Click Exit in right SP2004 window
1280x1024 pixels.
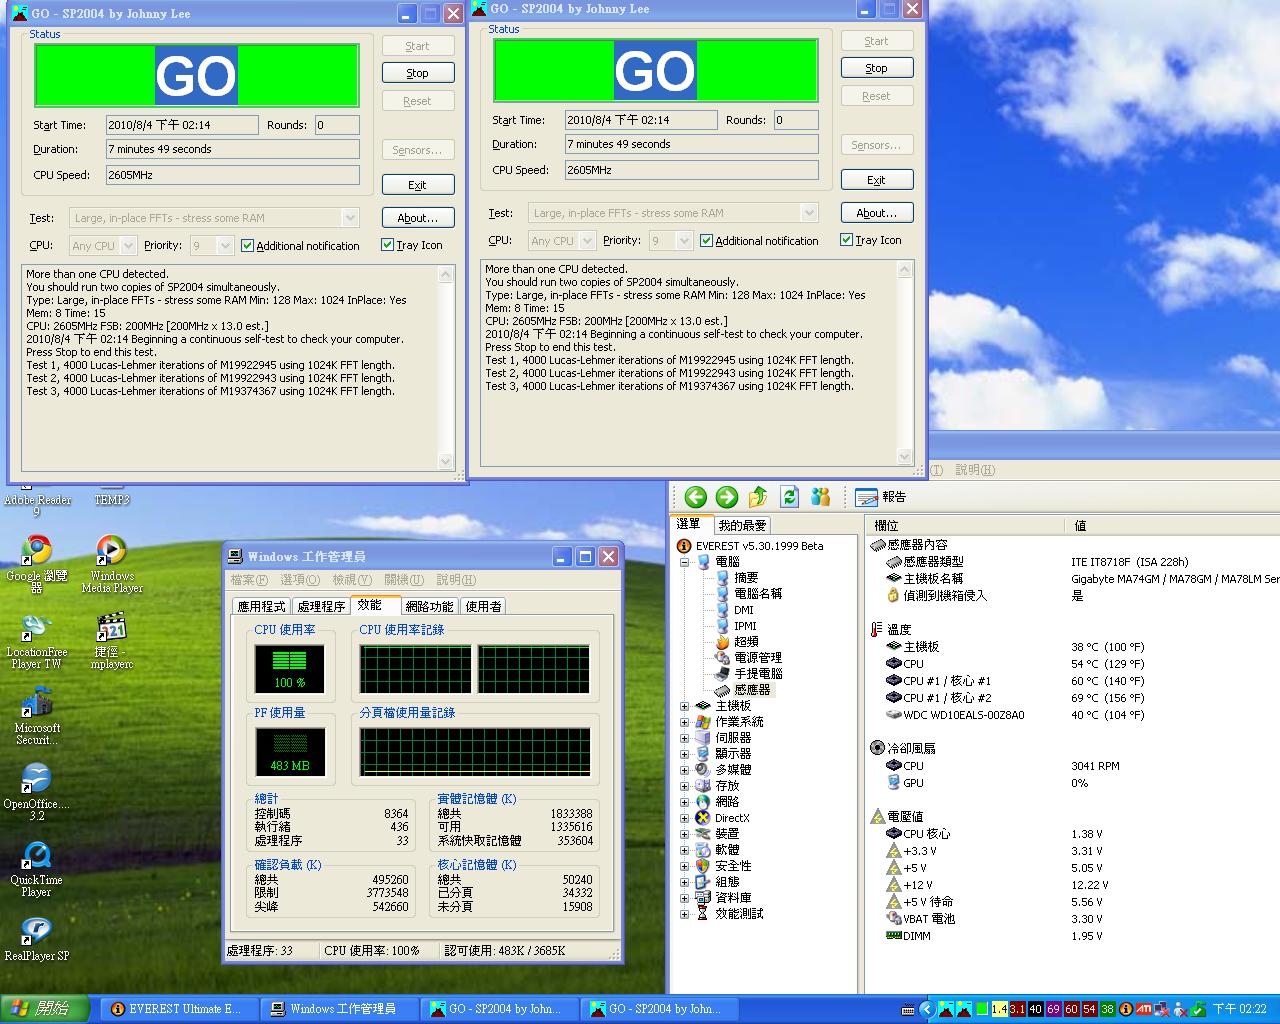[x=877, y=180]
